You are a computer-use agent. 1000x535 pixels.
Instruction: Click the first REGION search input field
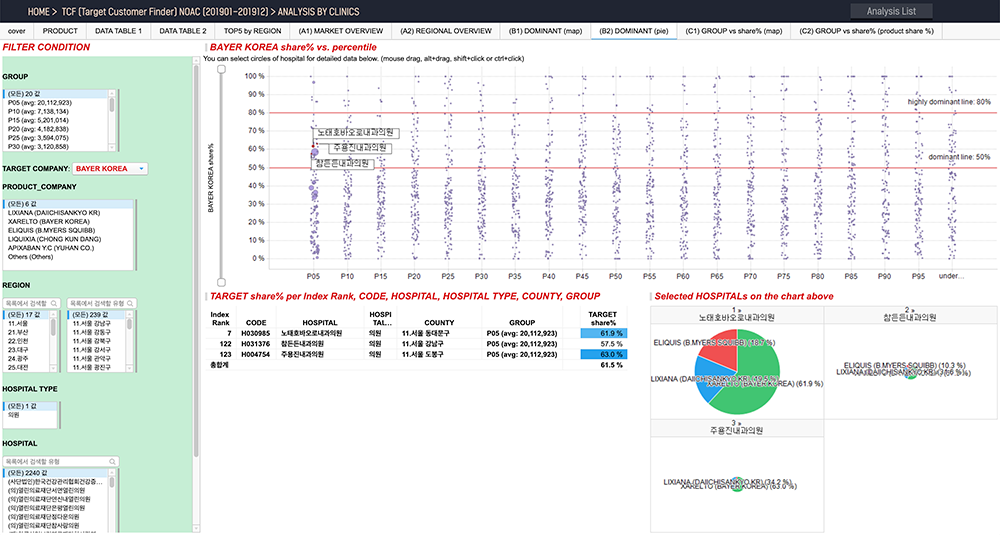[31, 304]
